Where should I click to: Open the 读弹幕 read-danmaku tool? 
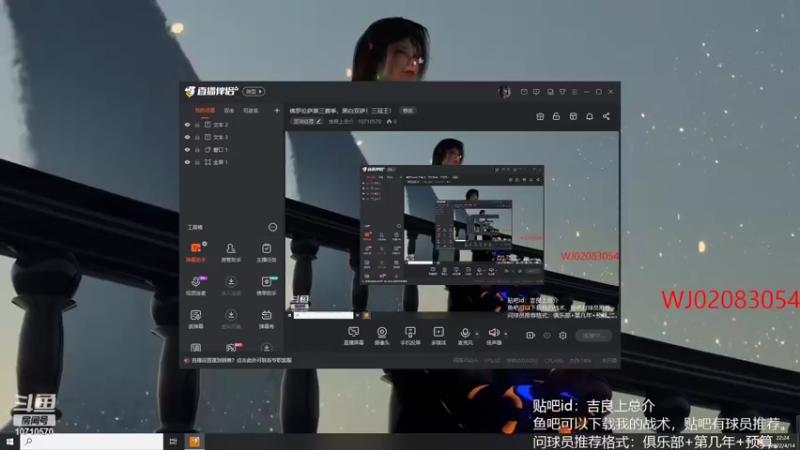pyautogui.click(x=195, y=319)
